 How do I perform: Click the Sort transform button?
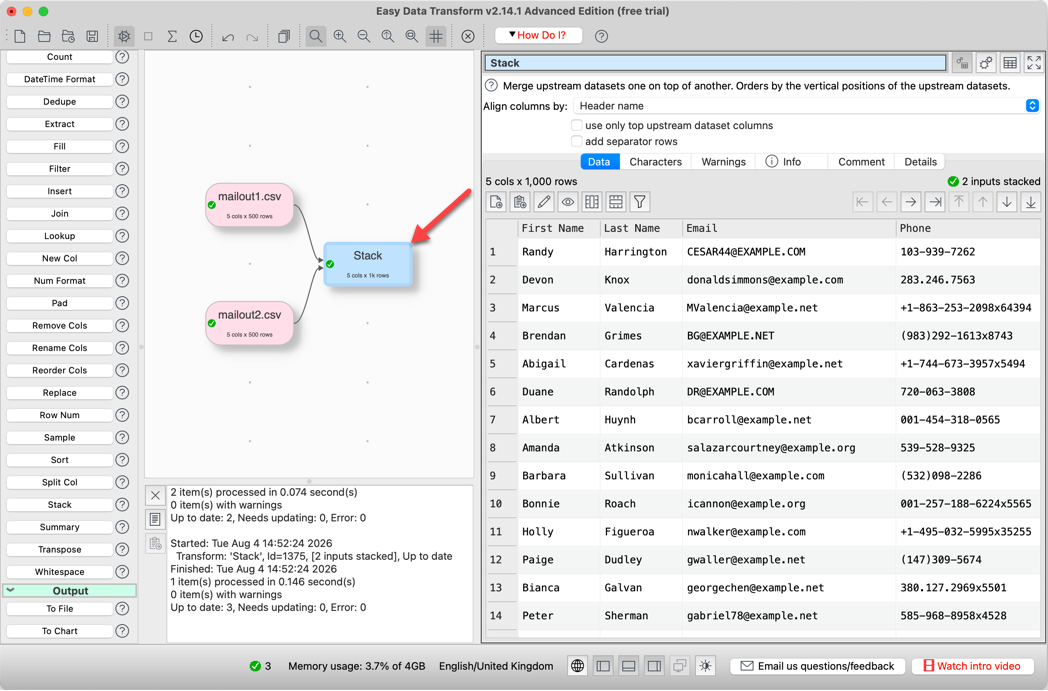(59, 460)
